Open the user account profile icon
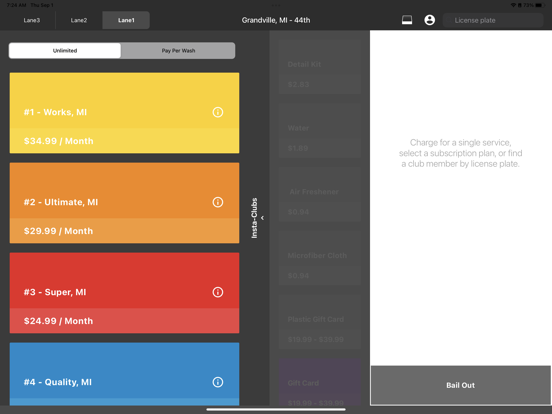The width and height of the screenshot is (552, 414). 429,20
